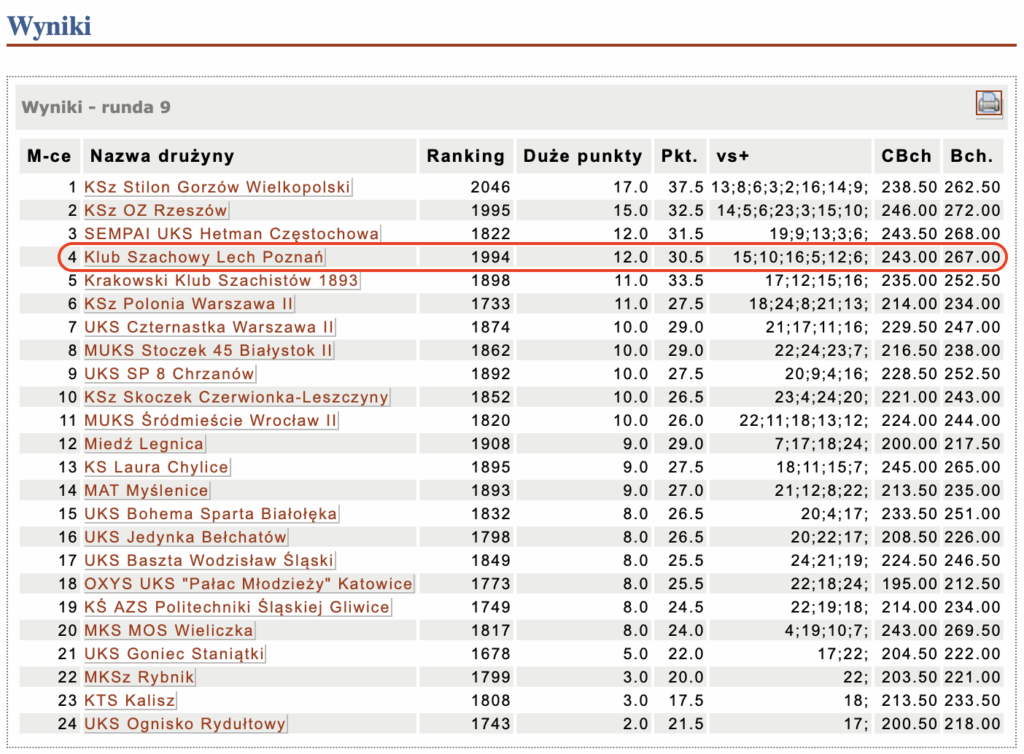The height and width of the screenshot is (754, 1024).
Task: Click UKS SP 8 Chrzanów link
Action: coord(169,374)
